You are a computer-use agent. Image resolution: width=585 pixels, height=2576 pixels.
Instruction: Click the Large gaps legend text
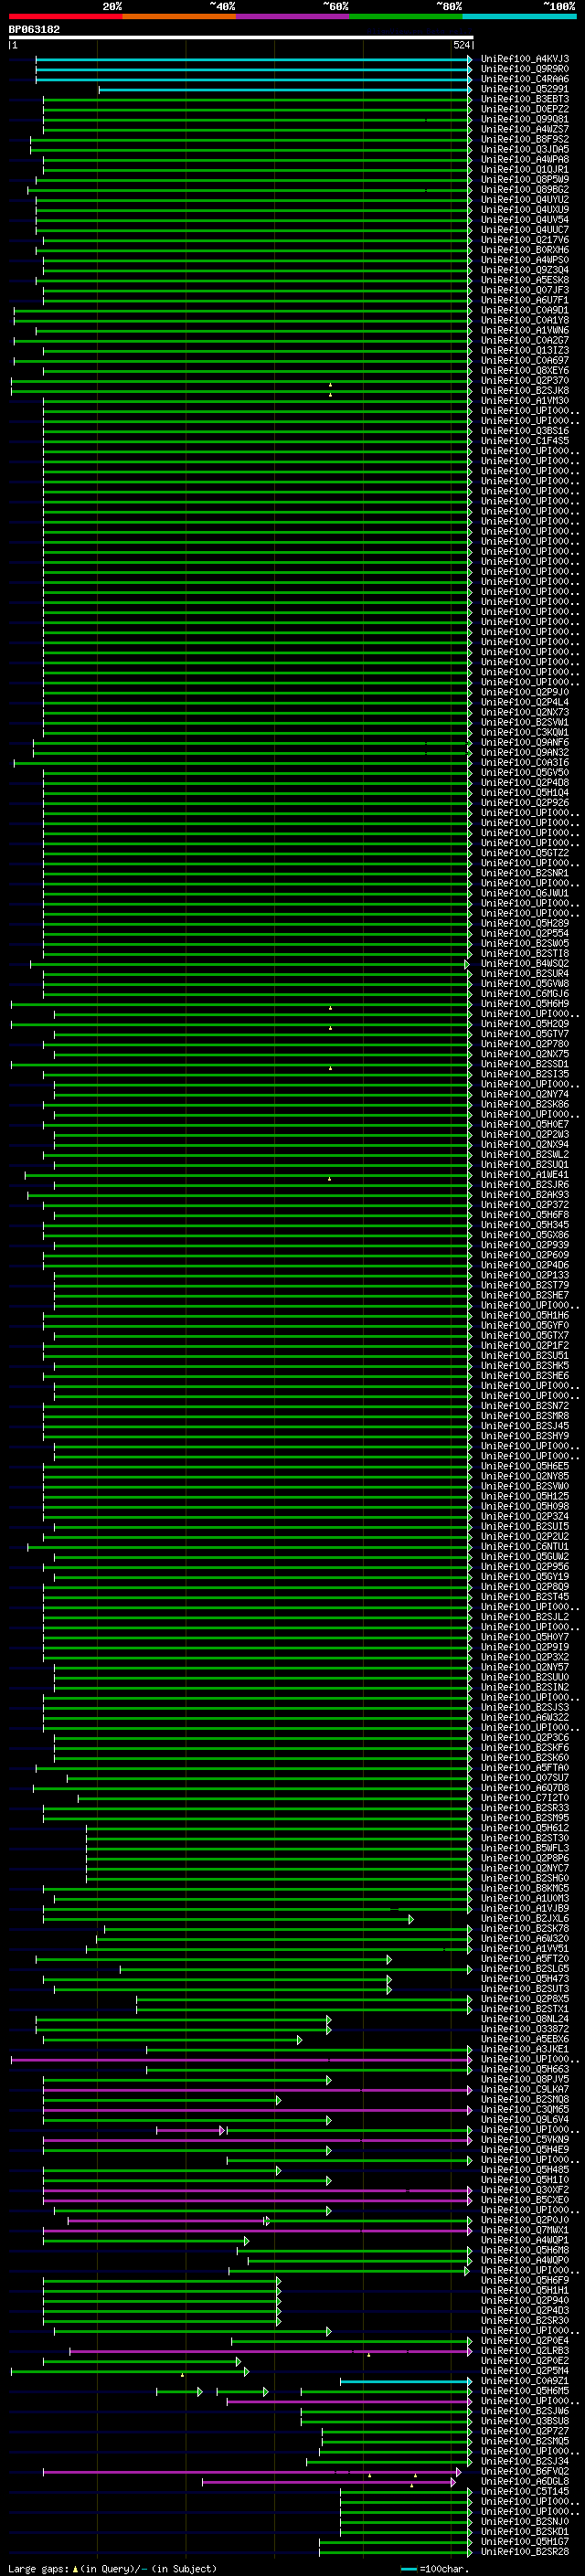[112, 2568]
